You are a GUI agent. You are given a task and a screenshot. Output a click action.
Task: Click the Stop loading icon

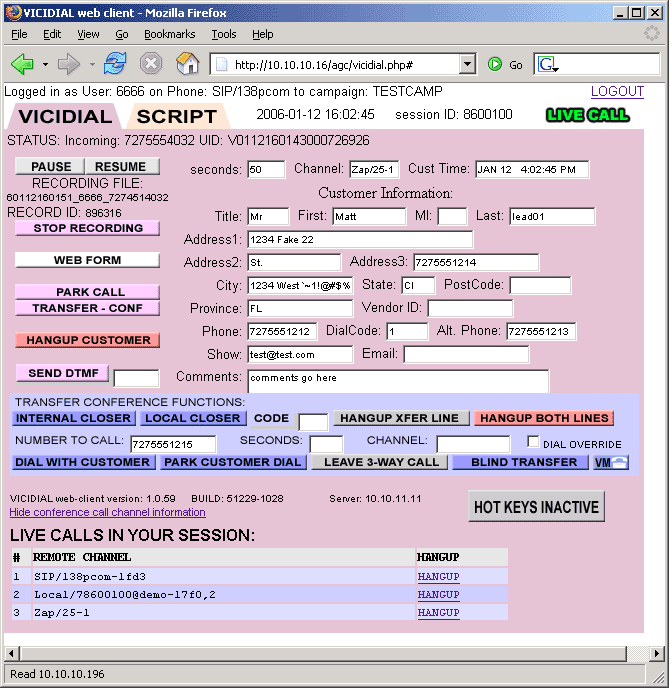(150, 64)
